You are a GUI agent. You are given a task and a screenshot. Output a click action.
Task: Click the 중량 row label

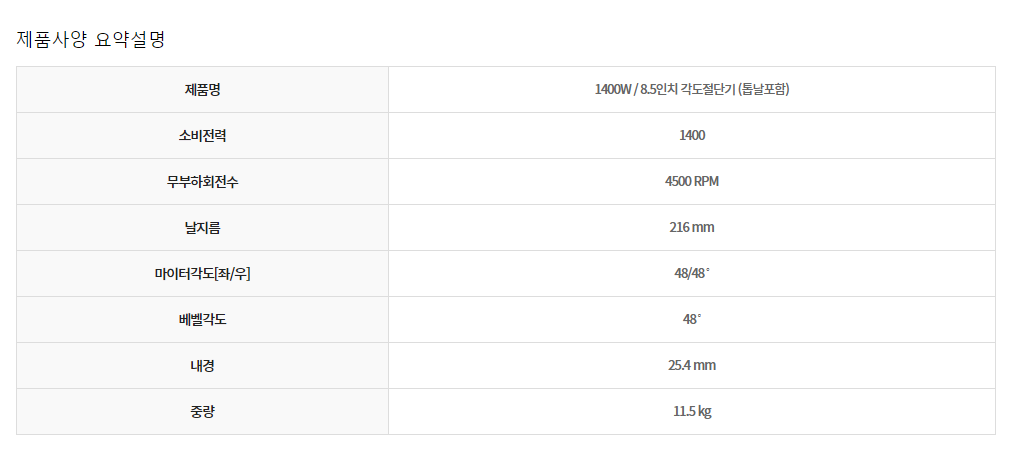point(202,412)
